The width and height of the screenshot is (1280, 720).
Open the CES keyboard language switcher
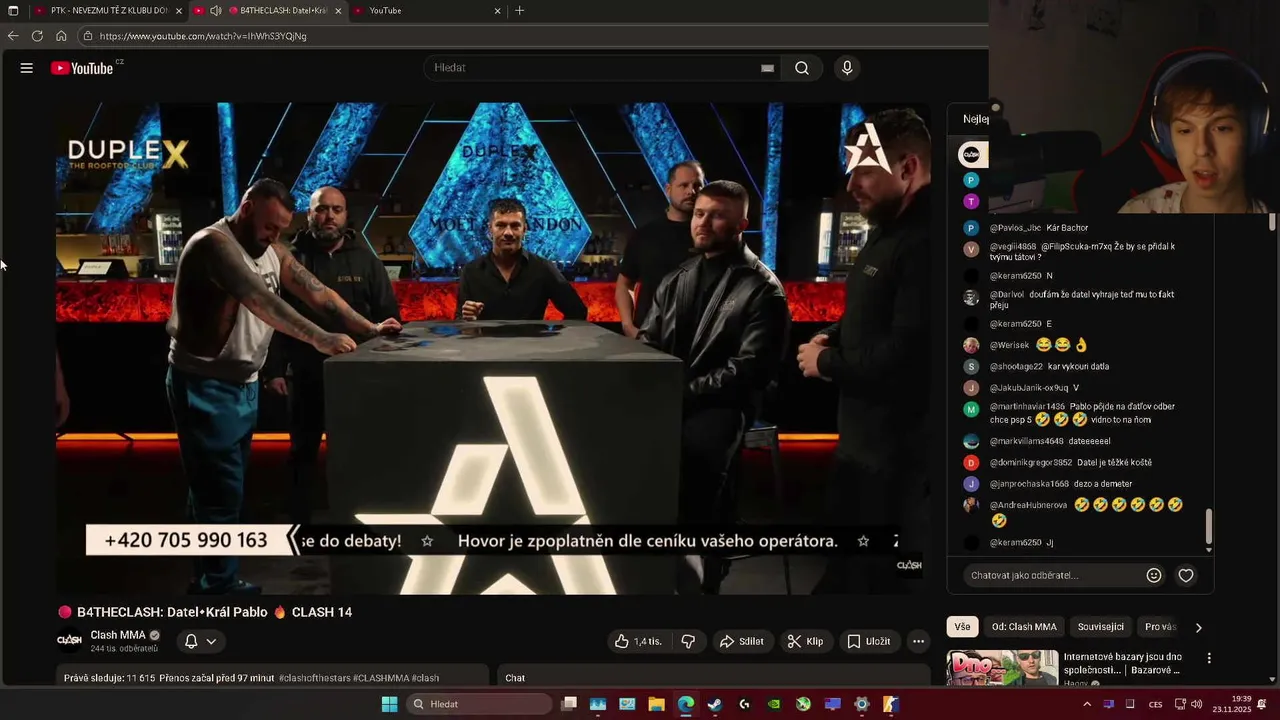pos(1155,704)
